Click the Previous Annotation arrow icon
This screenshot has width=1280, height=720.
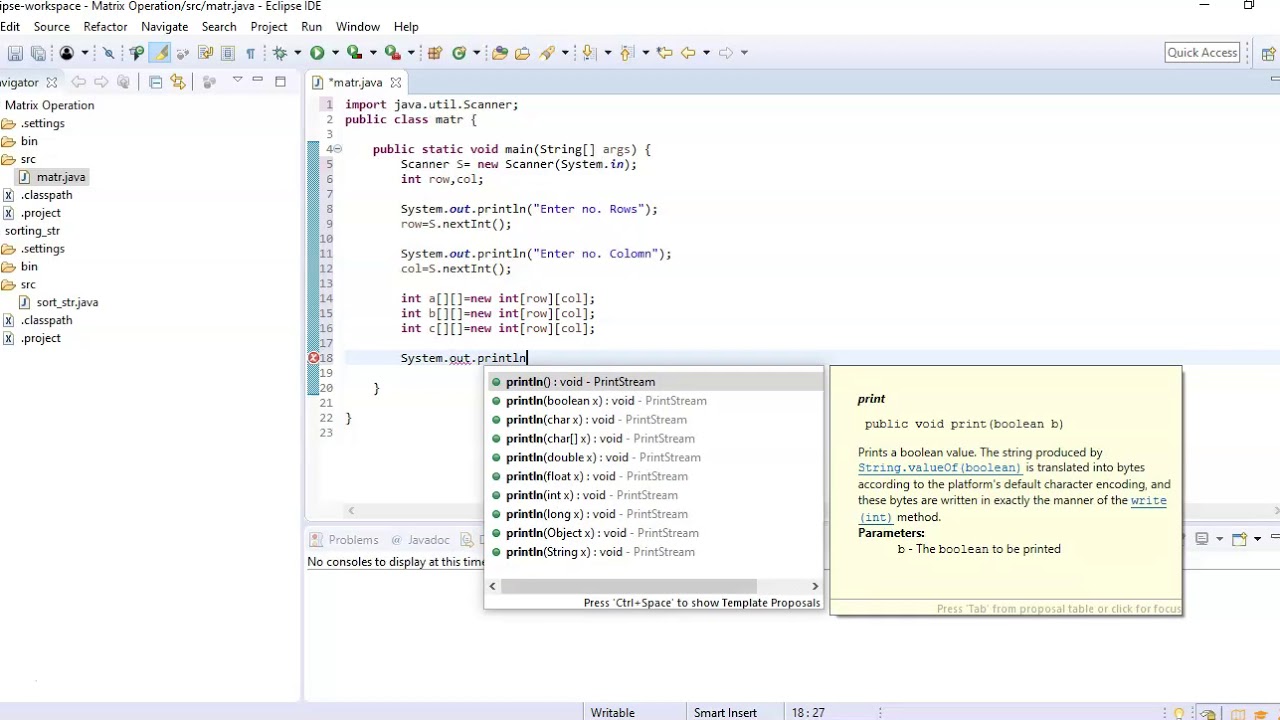[627, 53]
